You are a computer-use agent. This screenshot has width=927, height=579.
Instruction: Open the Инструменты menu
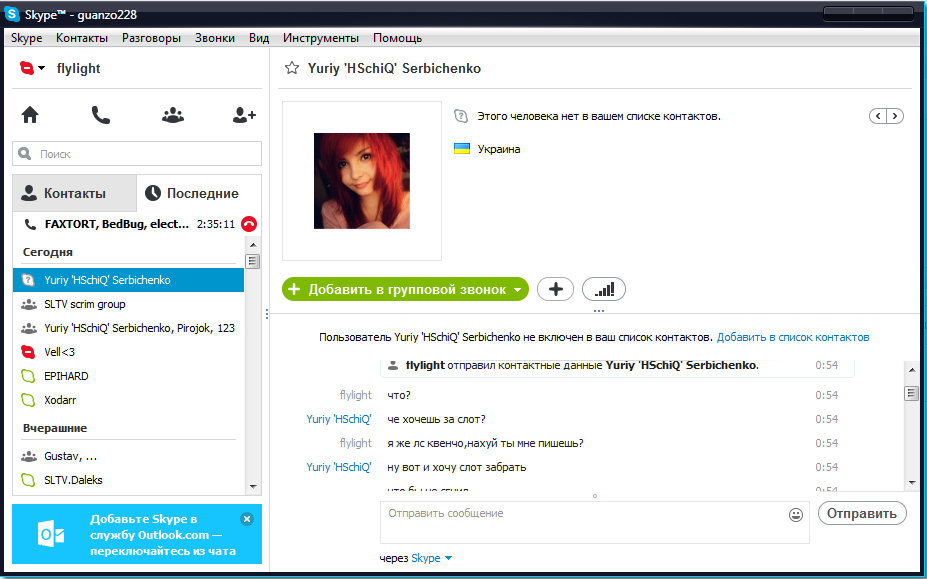(320, 38)
